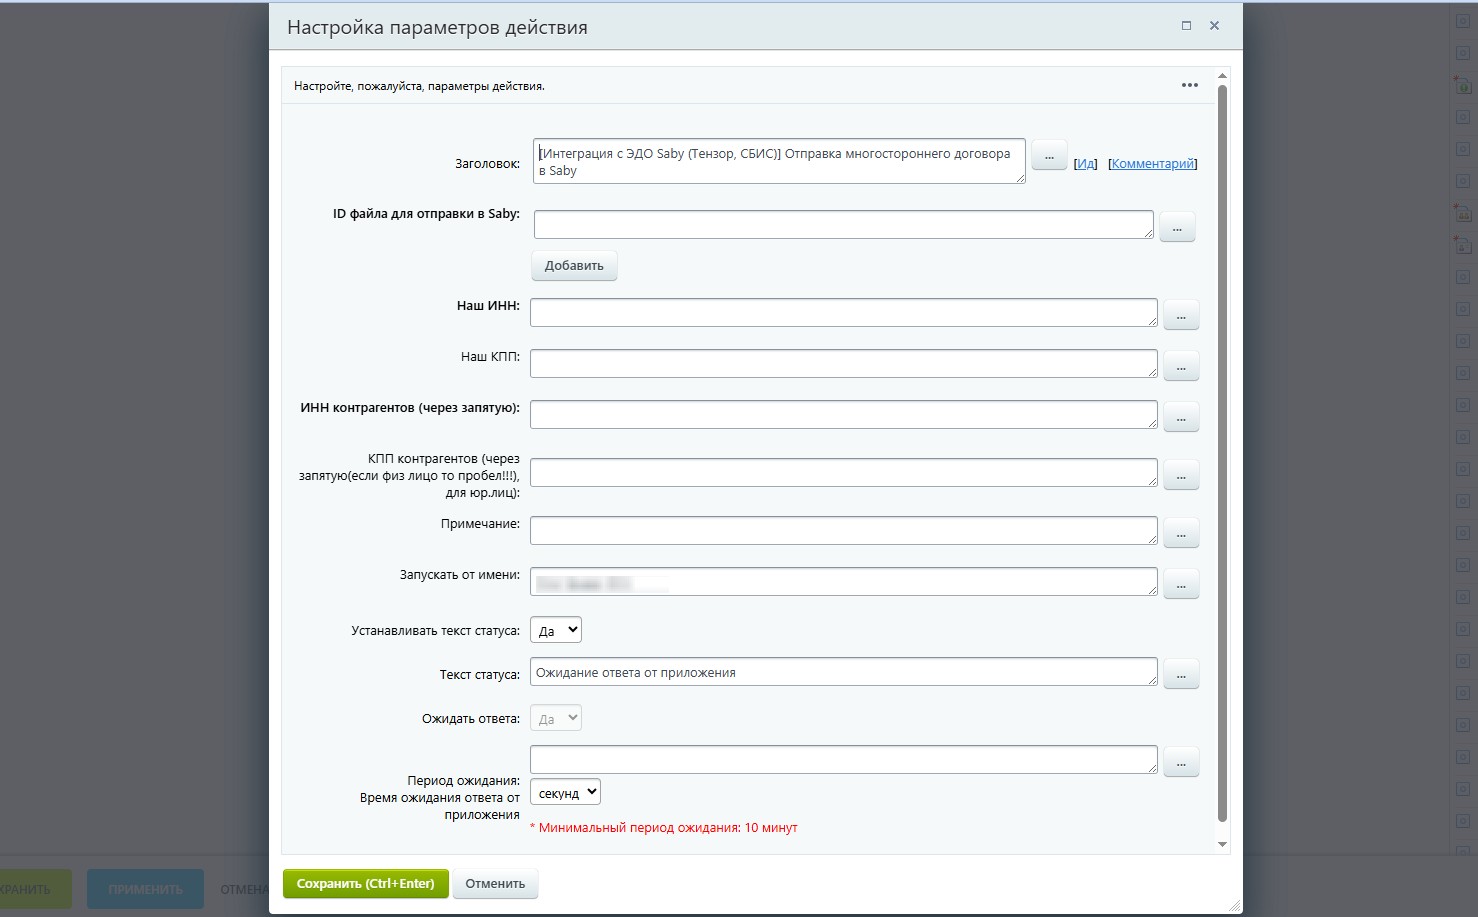1478x917 pixels.
Task: Open value picker for Запускать от имени
Action: (1181, 585)
